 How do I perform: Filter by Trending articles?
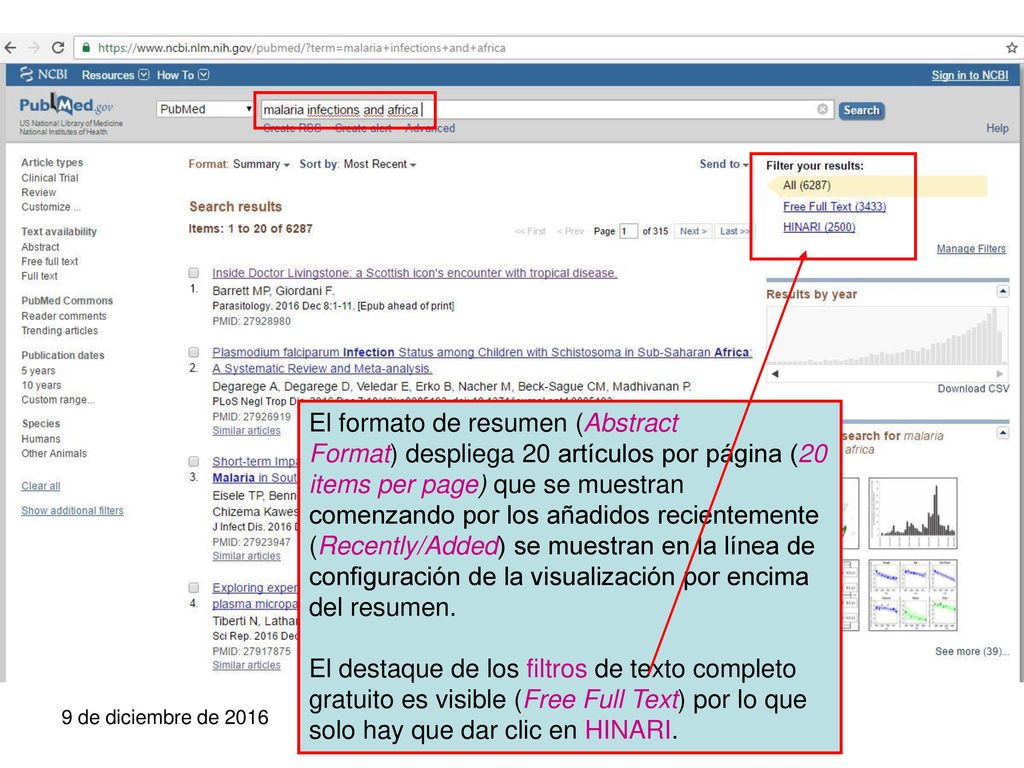point(59,330)
